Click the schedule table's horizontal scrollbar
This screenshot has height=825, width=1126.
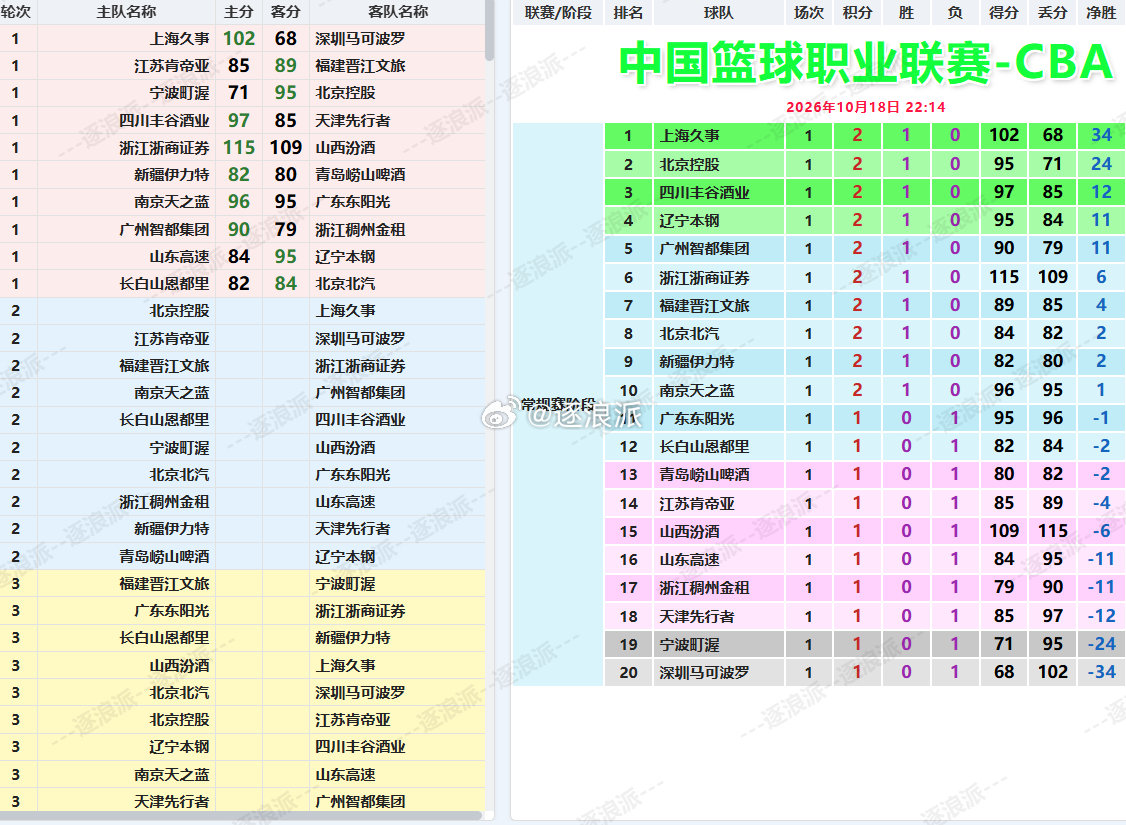pos(241,816)
